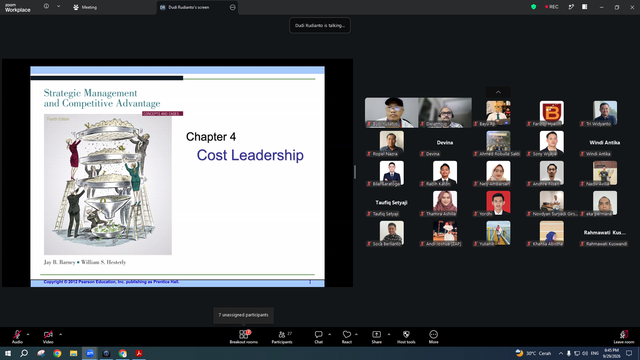
Task: Select Taufiq Setyaji participant tile
Action: pos(391,203)
